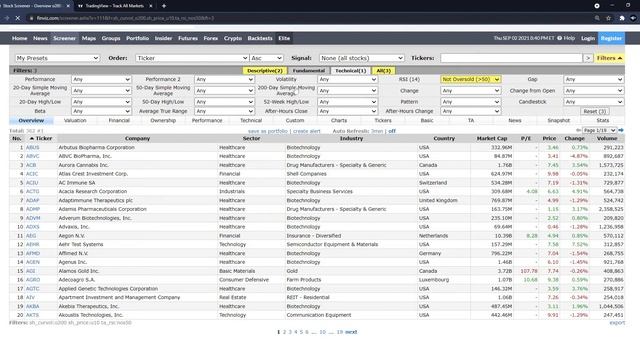Click the next pagination link
640x360 pixels.
pos(351,332)
